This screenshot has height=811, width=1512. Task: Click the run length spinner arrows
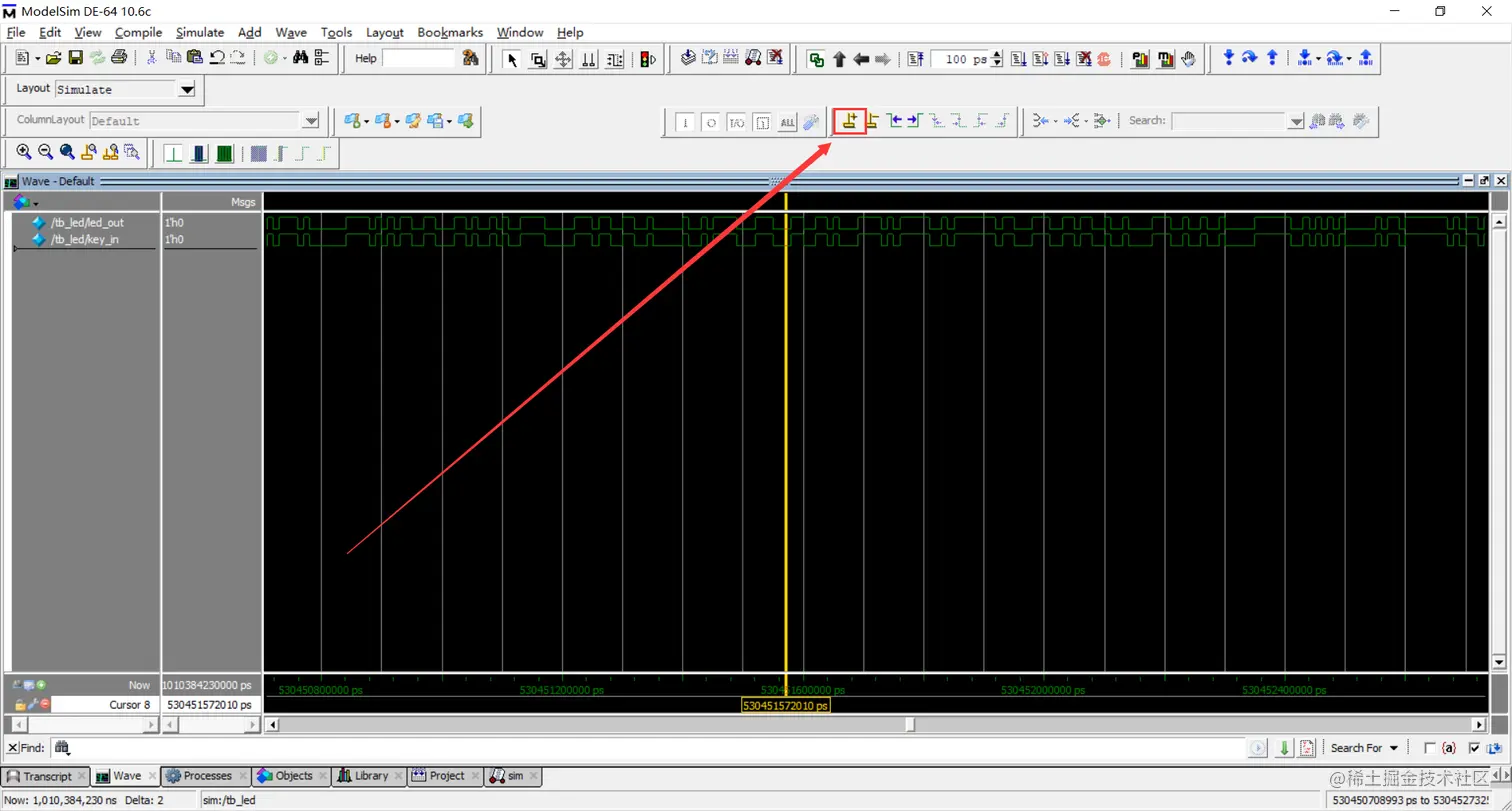click(x=996, y=59)
